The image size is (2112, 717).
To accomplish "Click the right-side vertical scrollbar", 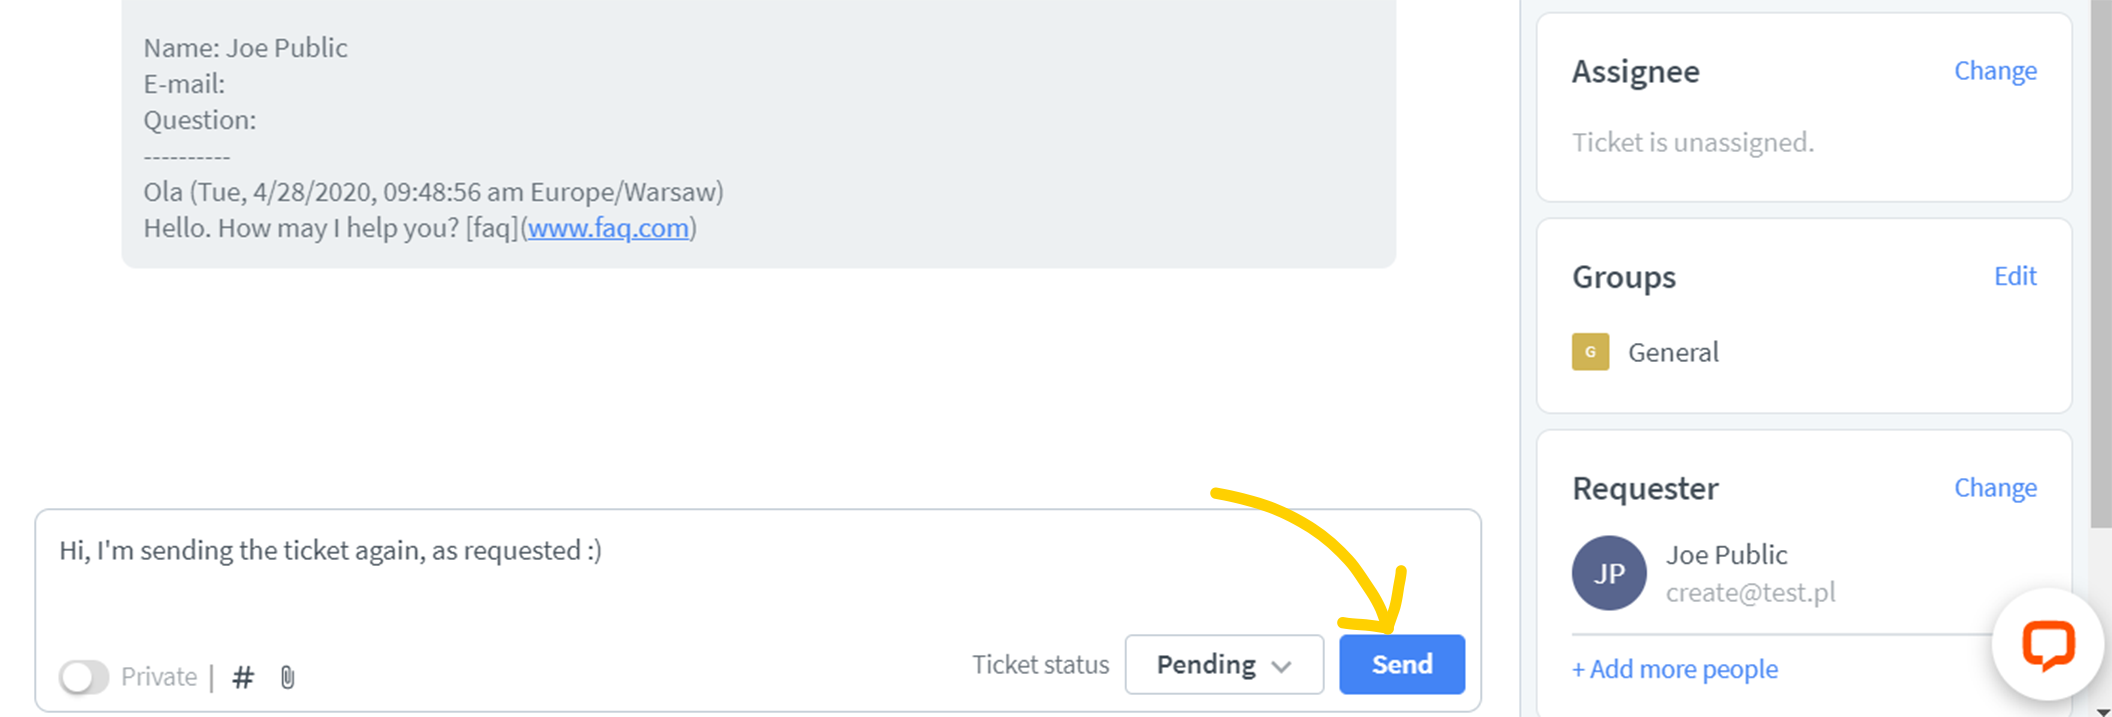I will (x=2100, y=260).
